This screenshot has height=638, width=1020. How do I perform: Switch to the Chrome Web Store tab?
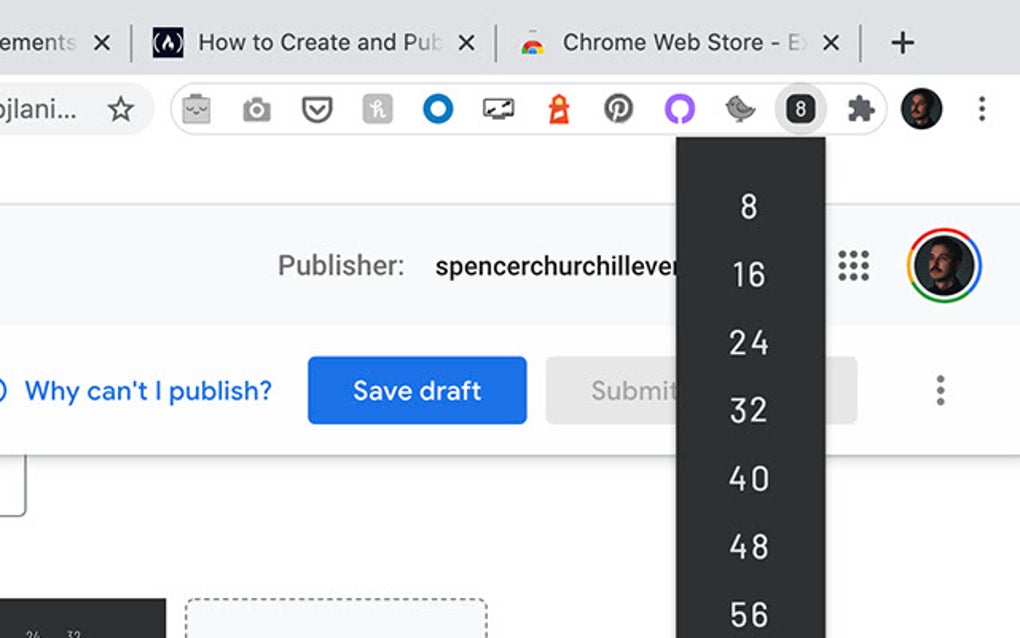click(660, 42)
